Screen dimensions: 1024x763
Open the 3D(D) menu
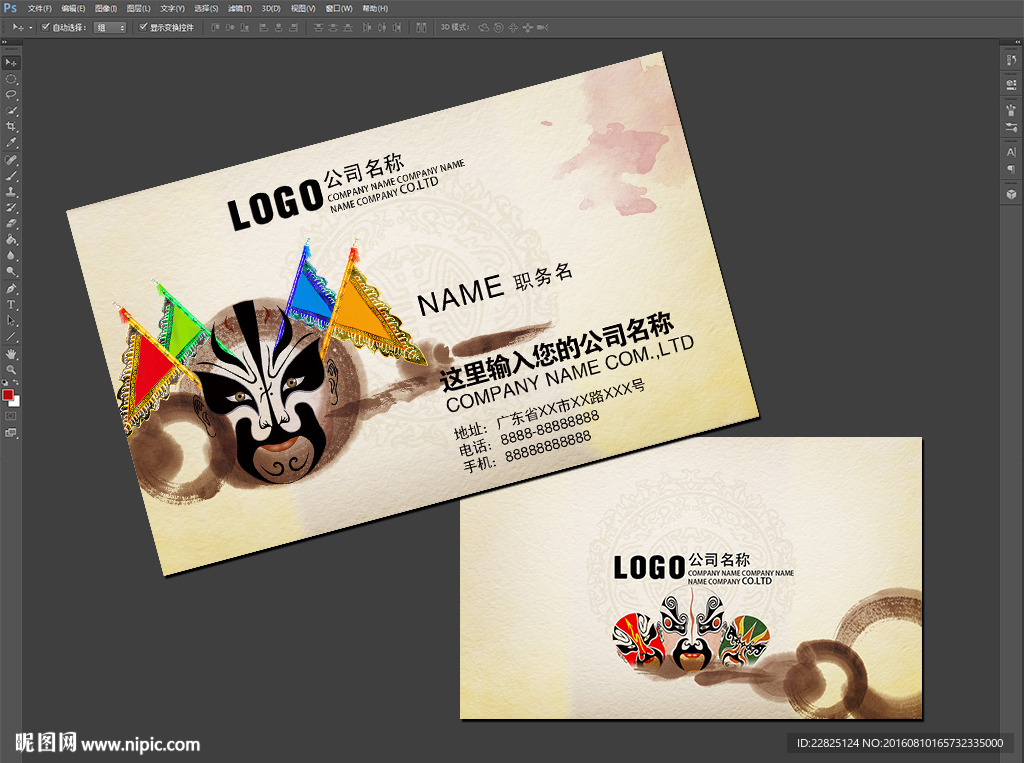pos(271,8)
